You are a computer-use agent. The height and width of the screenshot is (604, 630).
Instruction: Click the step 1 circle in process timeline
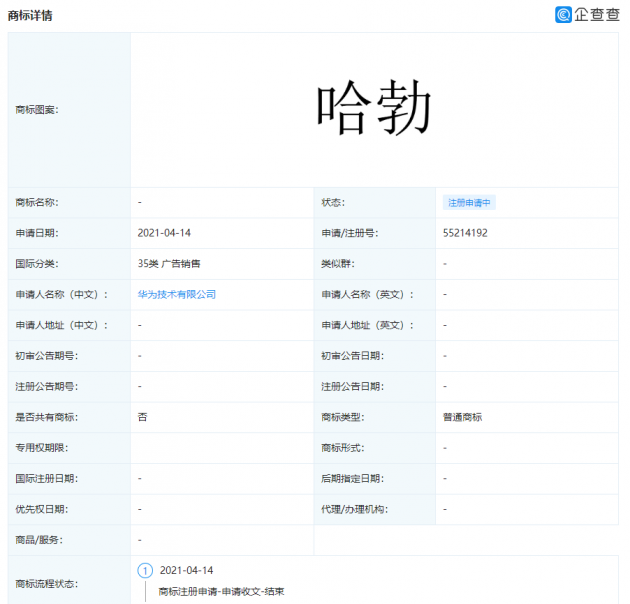[145, 570]
